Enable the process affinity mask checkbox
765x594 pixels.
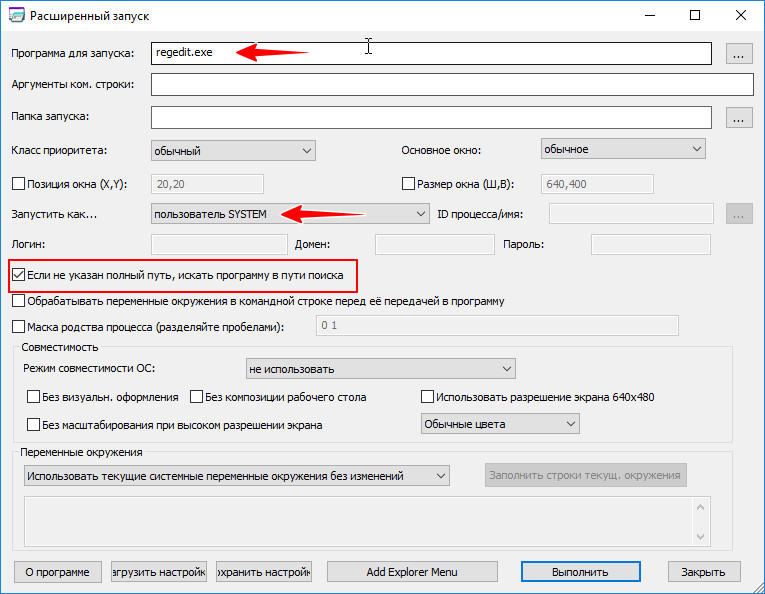19,326
